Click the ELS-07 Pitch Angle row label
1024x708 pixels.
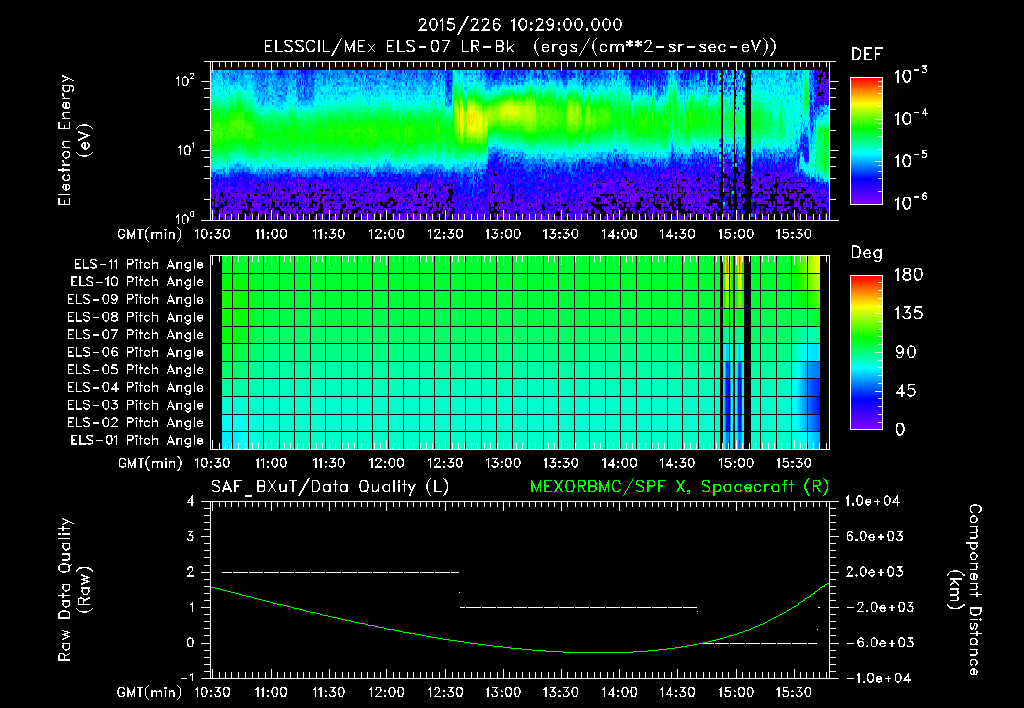[136, 334]
